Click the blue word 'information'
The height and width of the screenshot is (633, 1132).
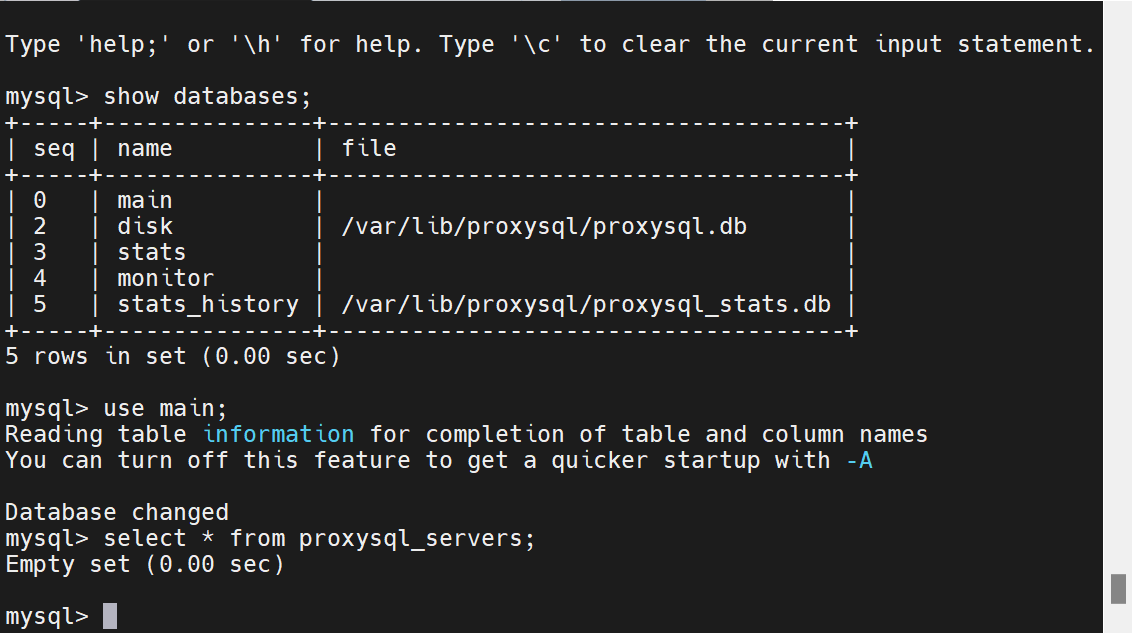pos(279,435)
